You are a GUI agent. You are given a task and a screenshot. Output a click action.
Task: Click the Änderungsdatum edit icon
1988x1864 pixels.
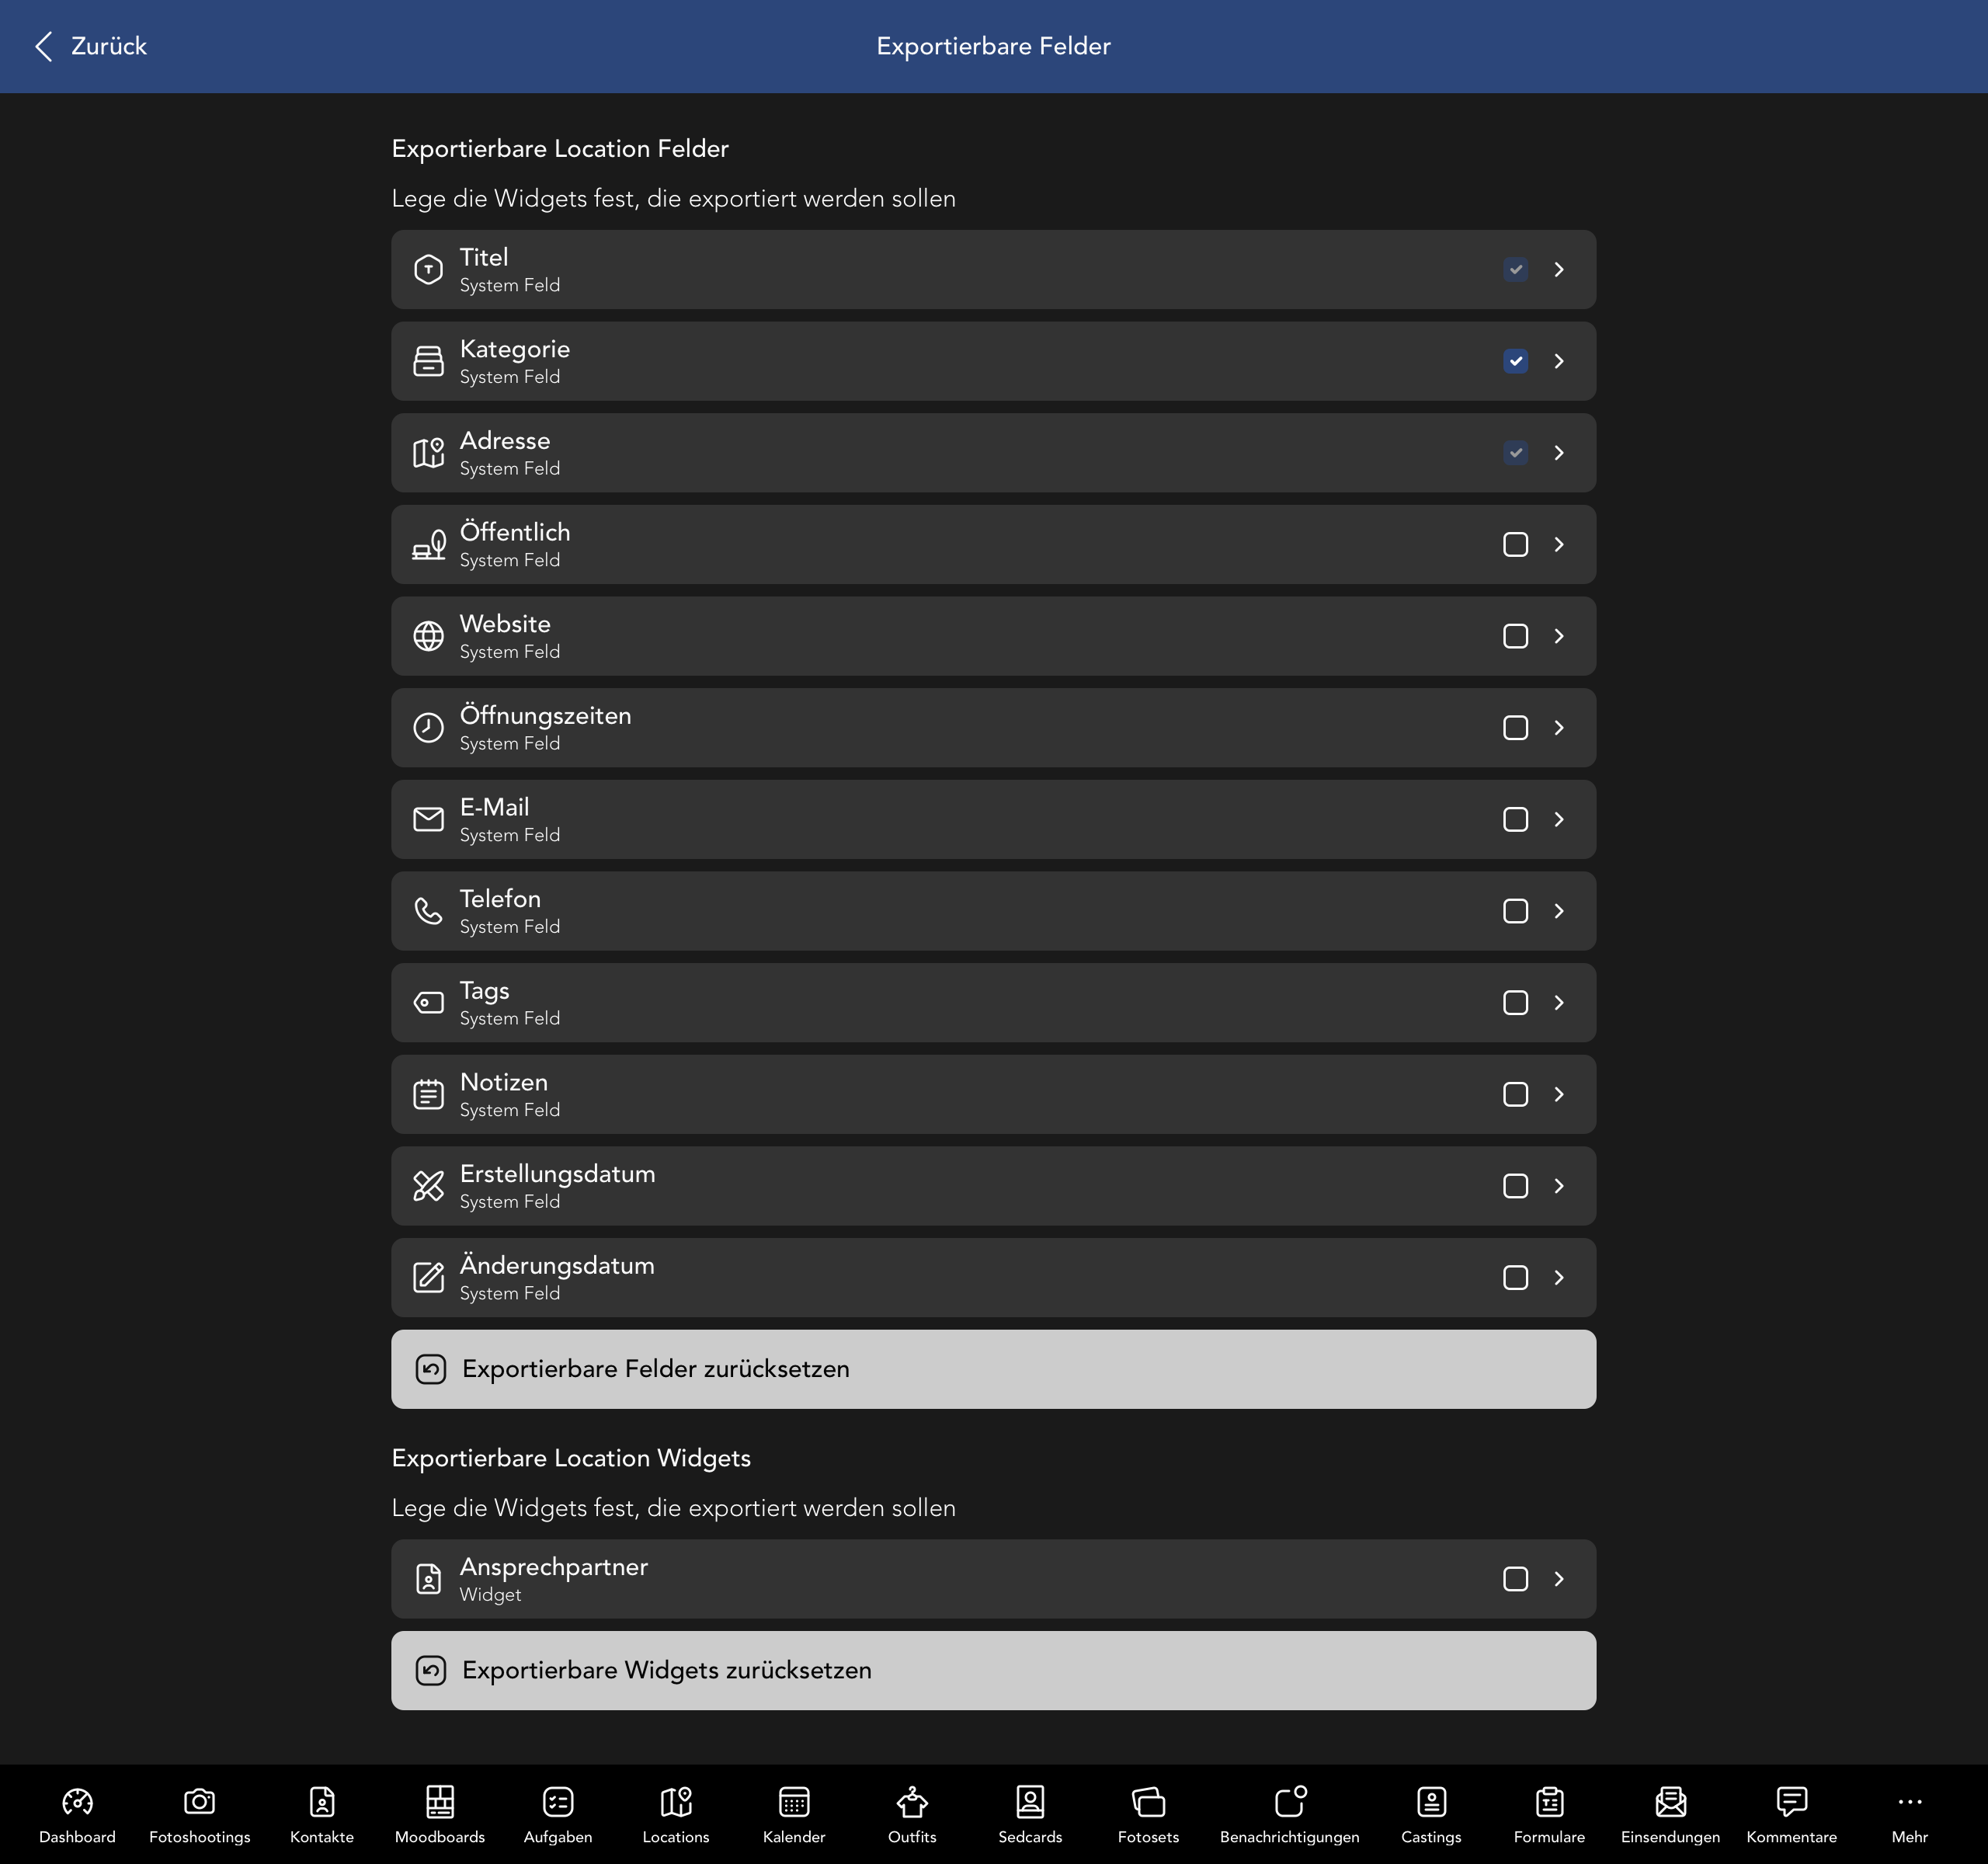tap(428, 1278)
